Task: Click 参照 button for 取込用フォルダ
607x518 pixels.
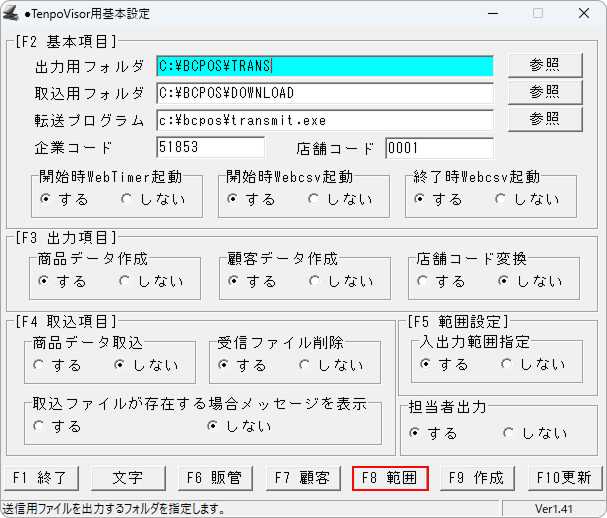Action: (x=544, y=92)
